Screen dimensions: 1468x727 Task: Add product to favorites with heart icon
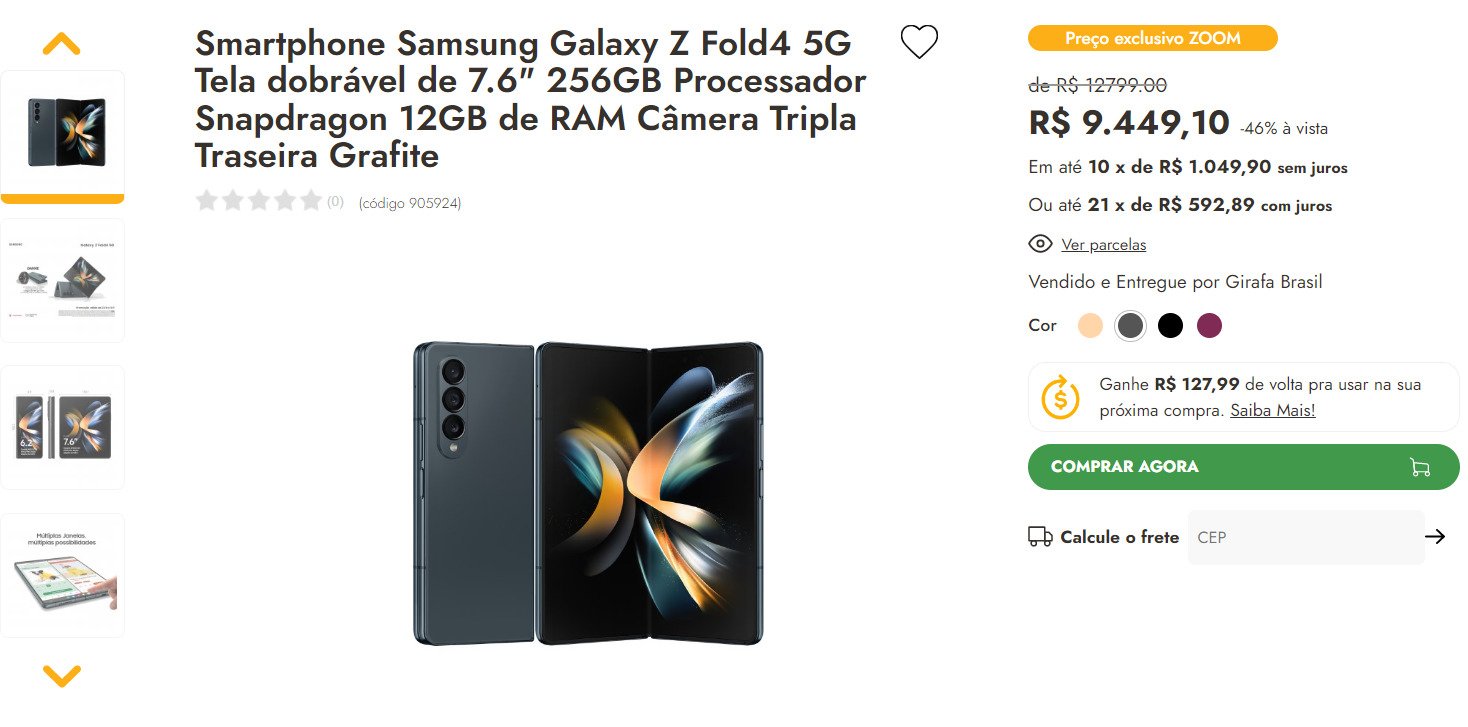pyautogui.click(x=919, y=42)
